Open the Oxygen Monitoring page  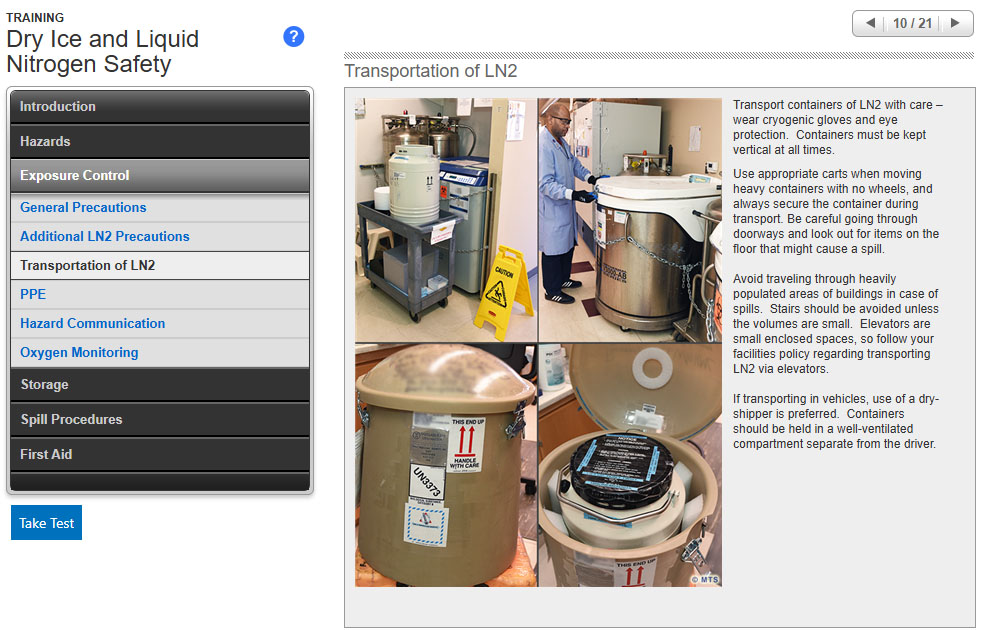pyautogui.click(x=79, y=353)
